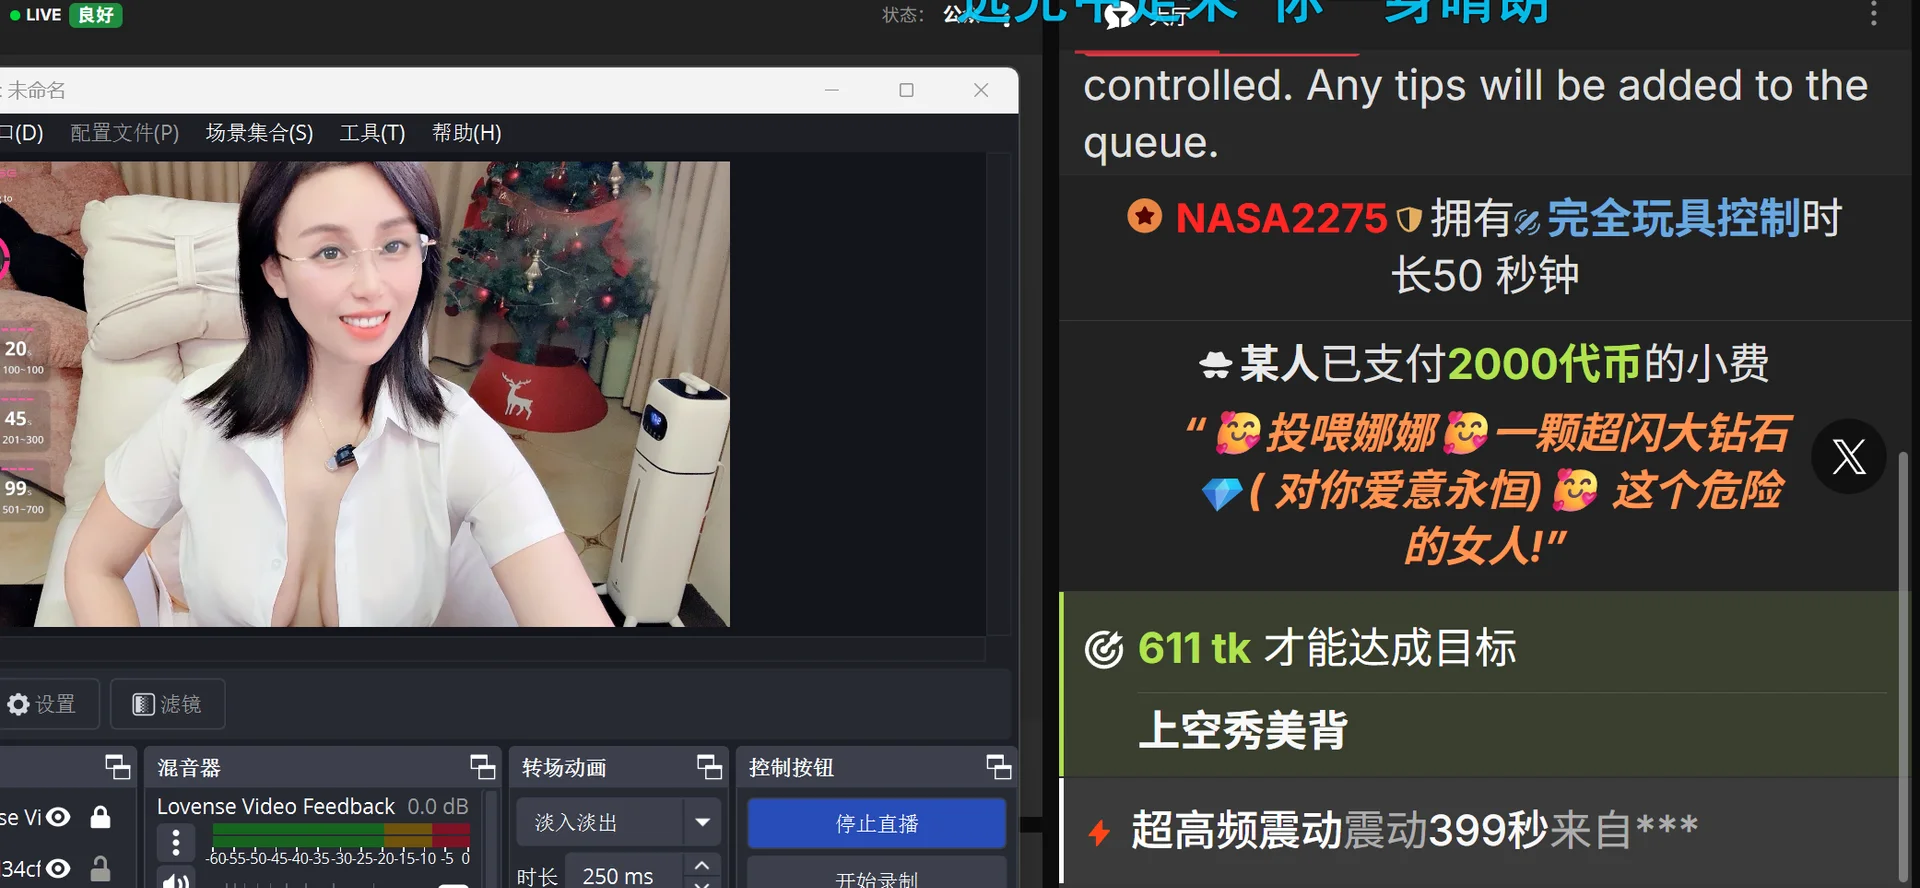This screenshot has height=888, width=1920.
Task: Click the chat panel vertical scrollbar
Action: coord(1903,660)
